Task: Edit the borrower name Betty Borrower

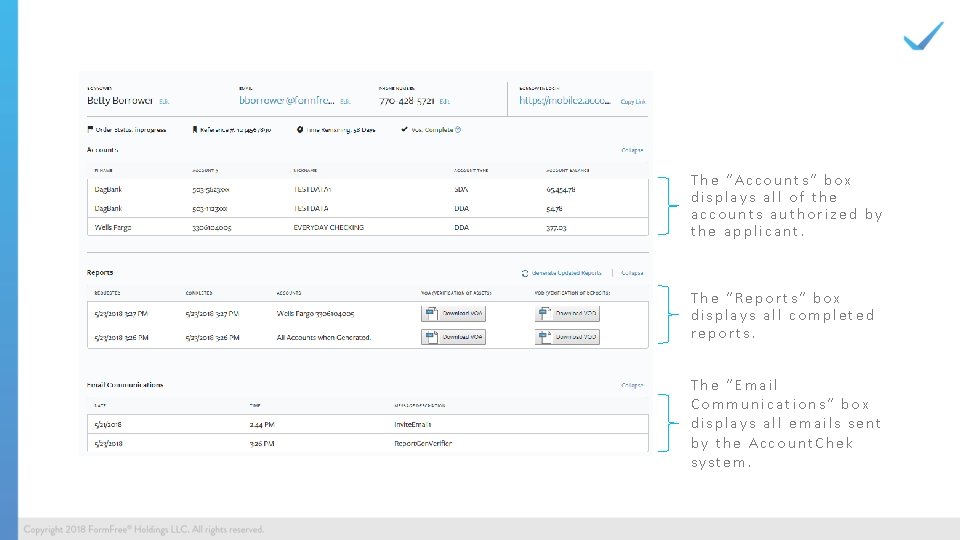Action: (x=164, y=102)
